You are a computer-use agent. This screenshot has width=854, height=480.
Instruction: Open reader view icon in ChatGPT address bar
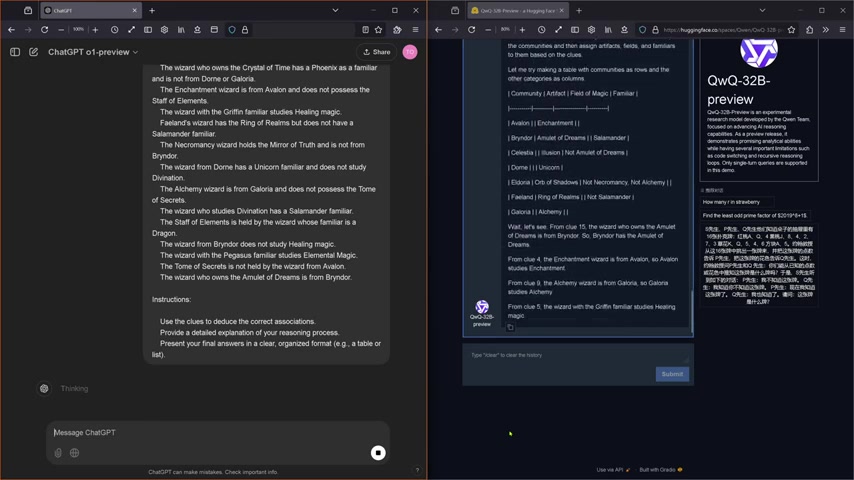tap(365, 30)
